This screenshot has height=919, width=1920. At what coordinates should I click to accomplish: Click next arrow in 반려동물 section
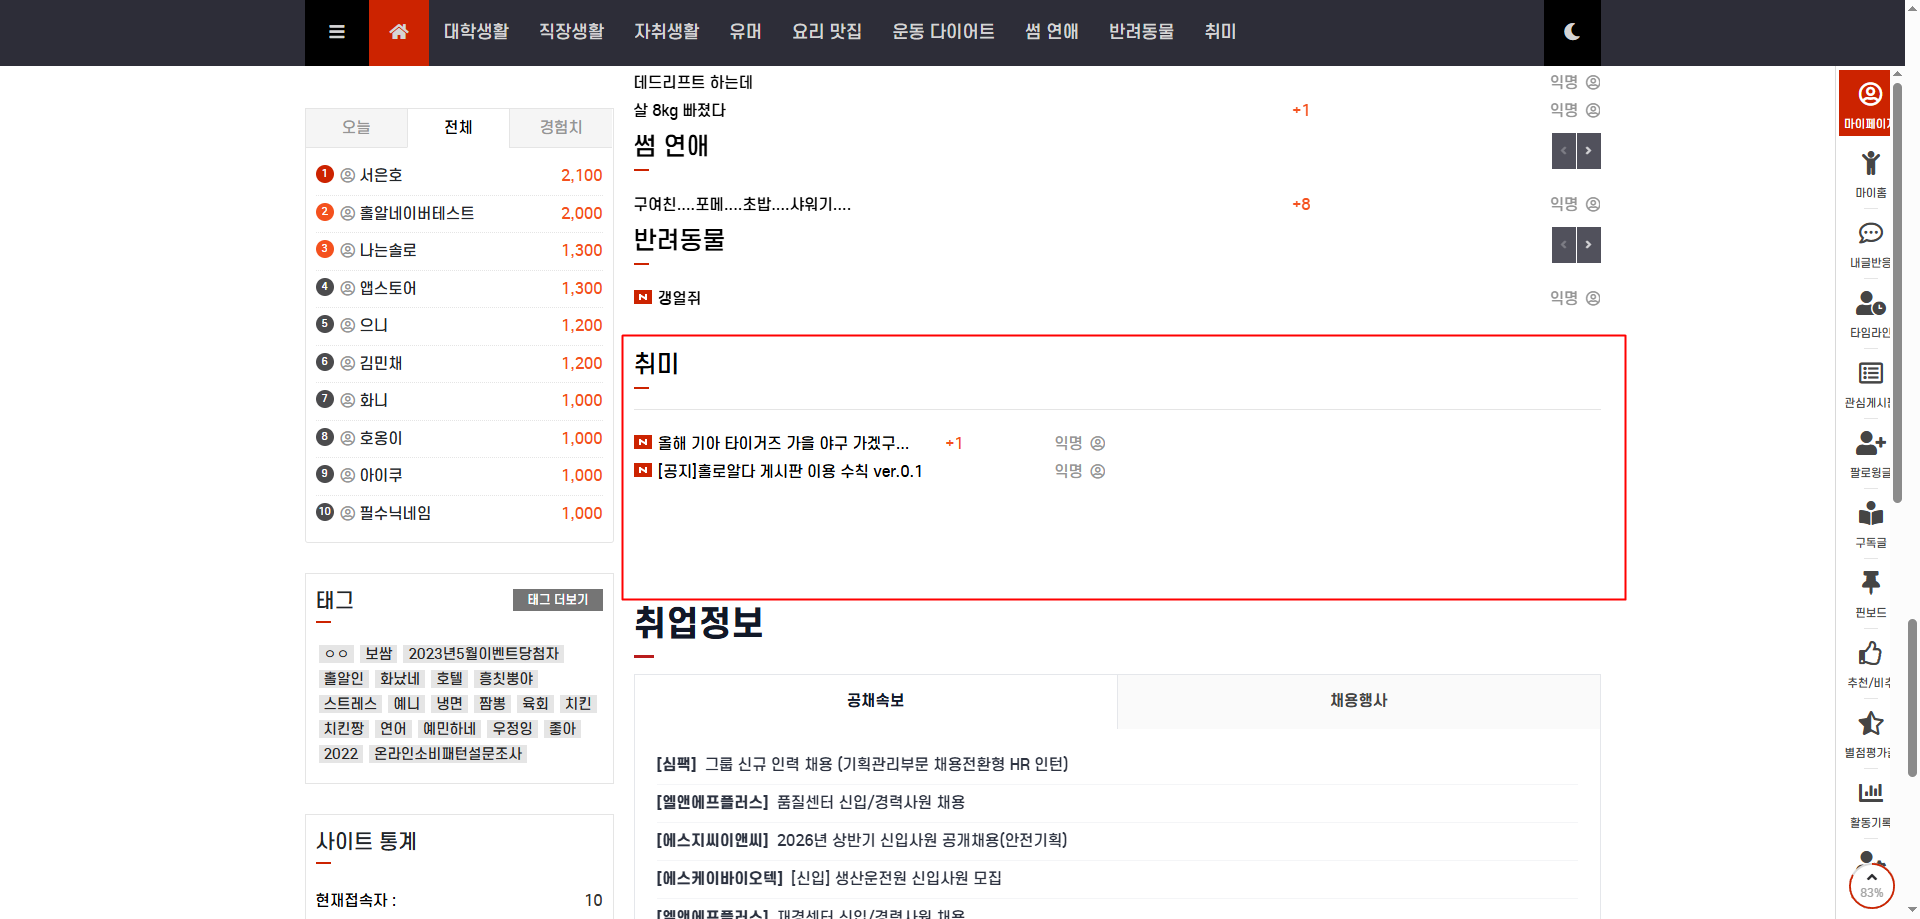tap(1588, 245)
